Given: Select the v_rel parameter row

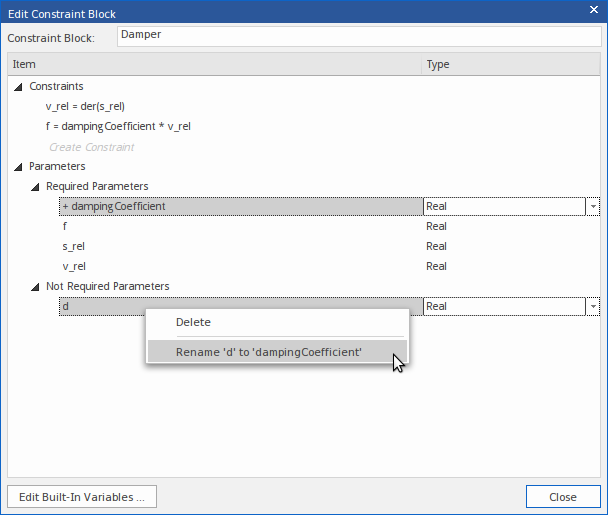Looking at the screenshot, I should pyautogui.click(x=73, y=266).
